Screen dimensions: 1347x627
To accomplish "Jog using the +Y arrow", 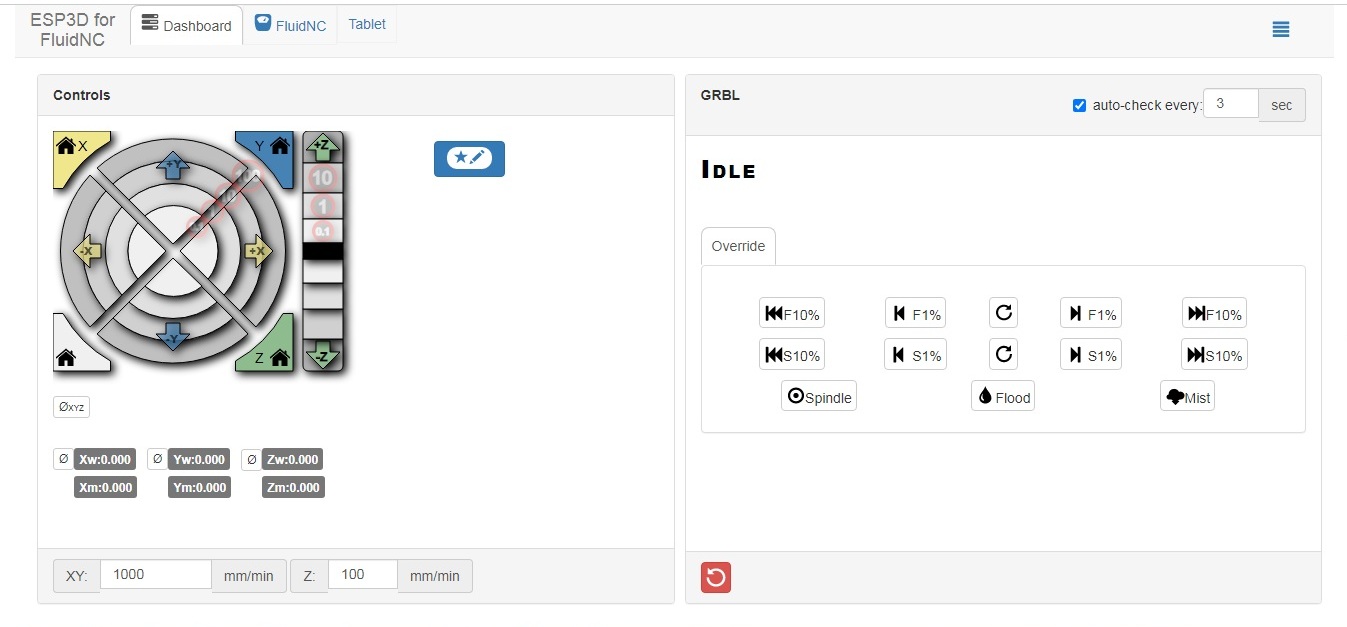I will tap(173, 165).
